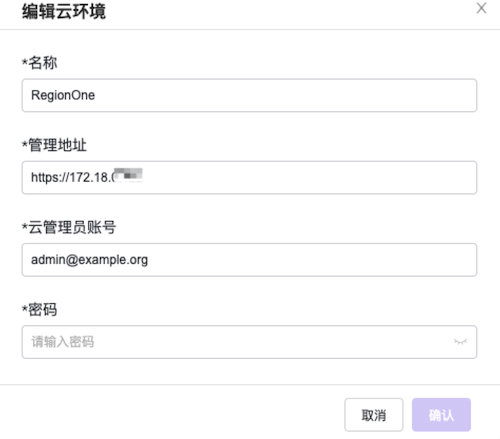The width and height of the screenshot is (500, 439).
Task: Click the *密码 field label
Action: coord(39,310)
